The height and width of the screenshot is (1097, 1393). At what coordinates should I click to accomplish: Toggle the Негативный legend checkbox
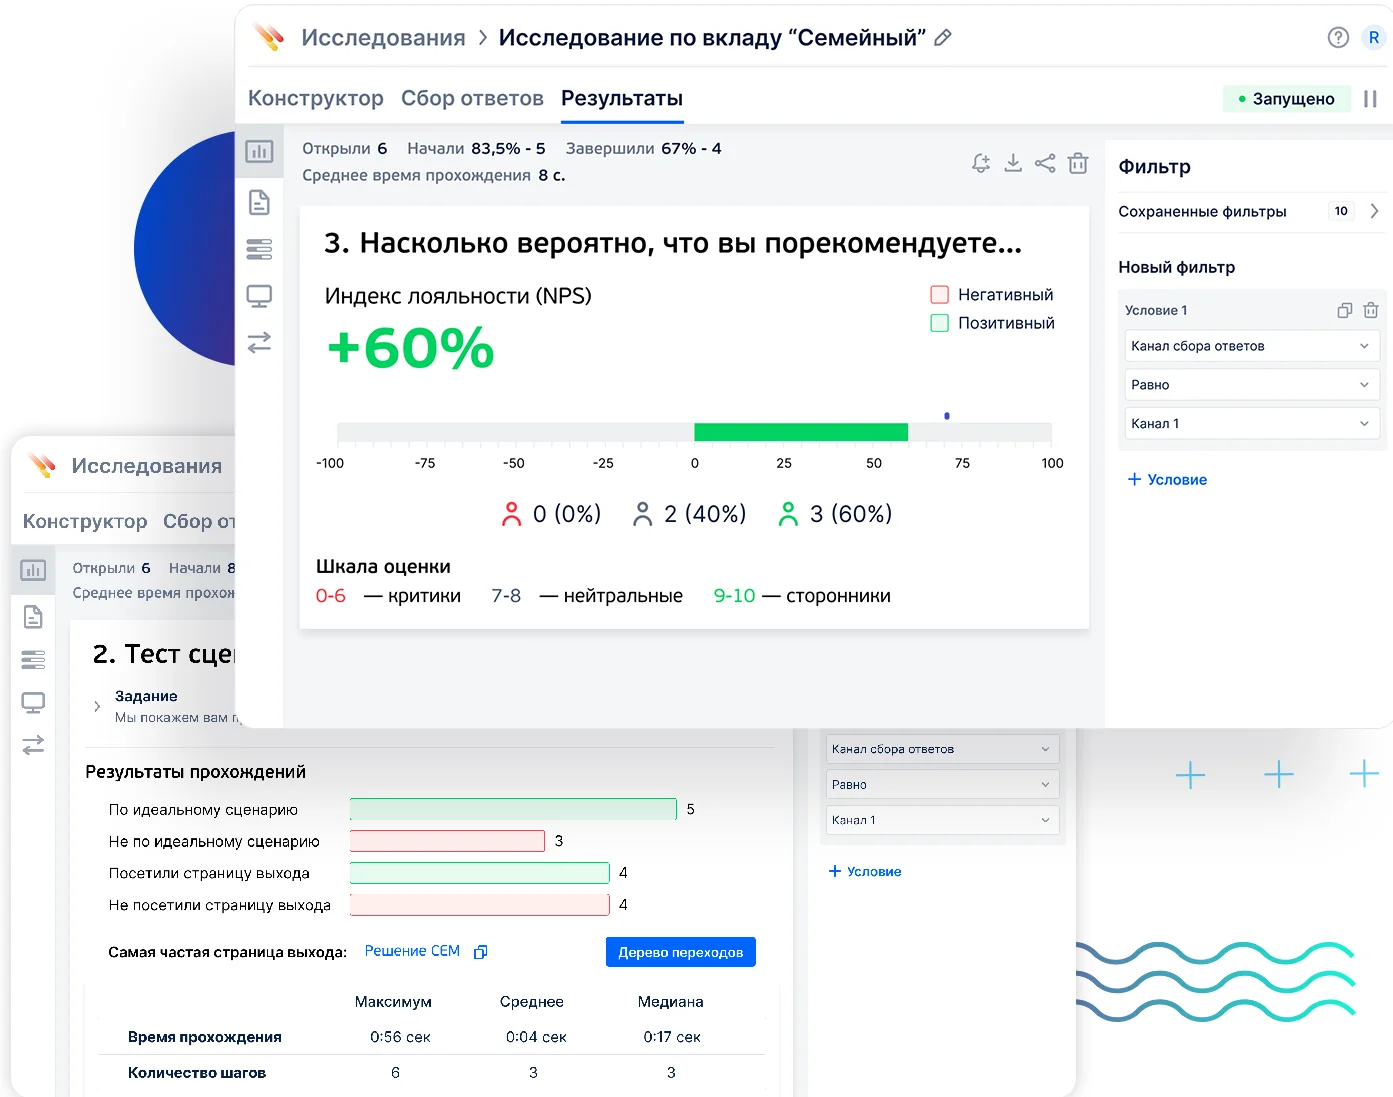939,295
